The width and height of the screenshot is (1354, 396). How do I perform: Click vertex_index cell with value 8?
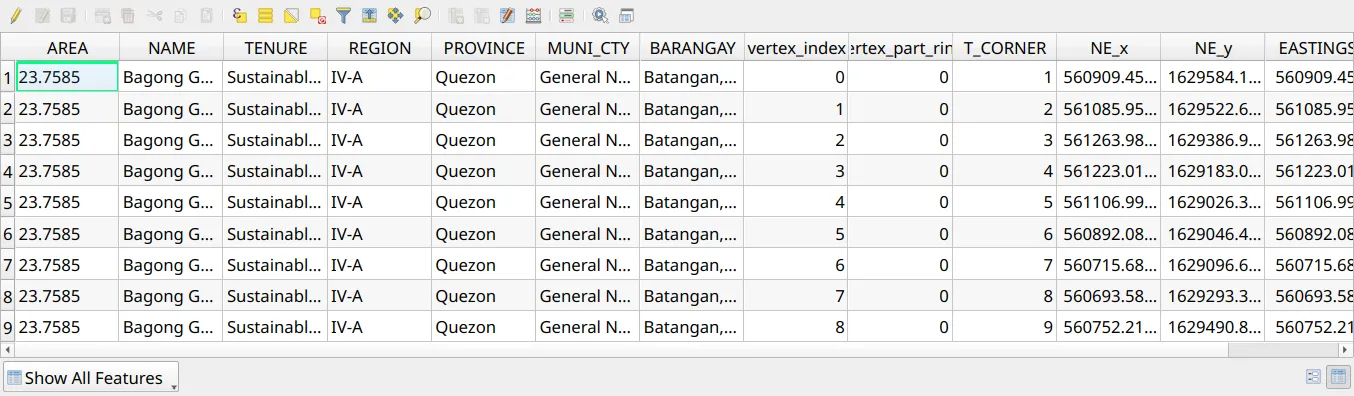(x=796, y=327)
